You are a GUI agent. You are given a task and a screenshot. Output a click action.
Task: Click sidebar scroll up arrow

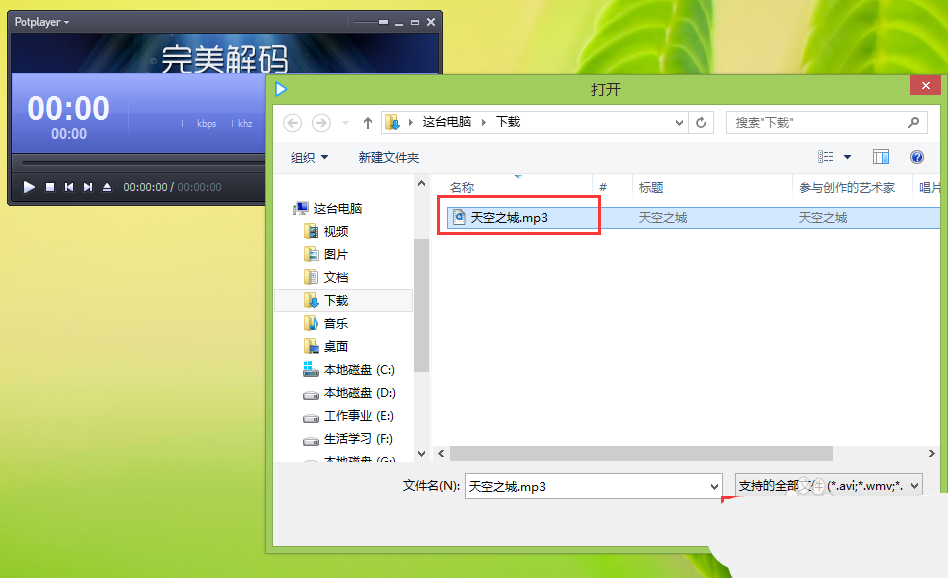pyautogui.click(x=421, y=183)
